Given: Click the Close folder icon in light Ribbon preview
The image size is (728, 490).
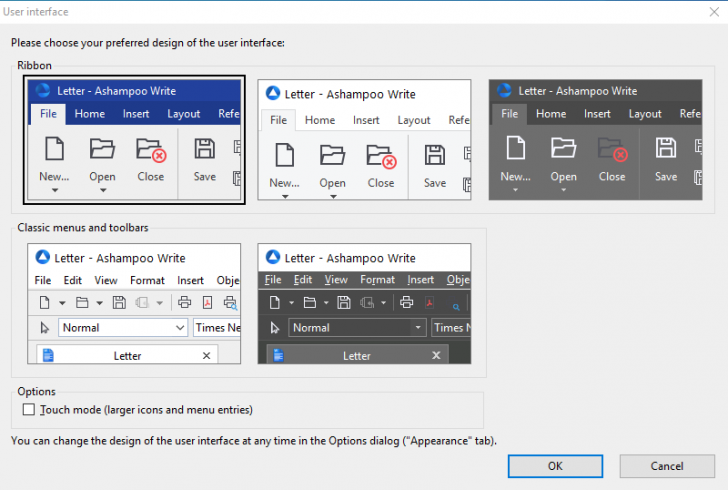Looking at the screenshot, I should 381,155.
